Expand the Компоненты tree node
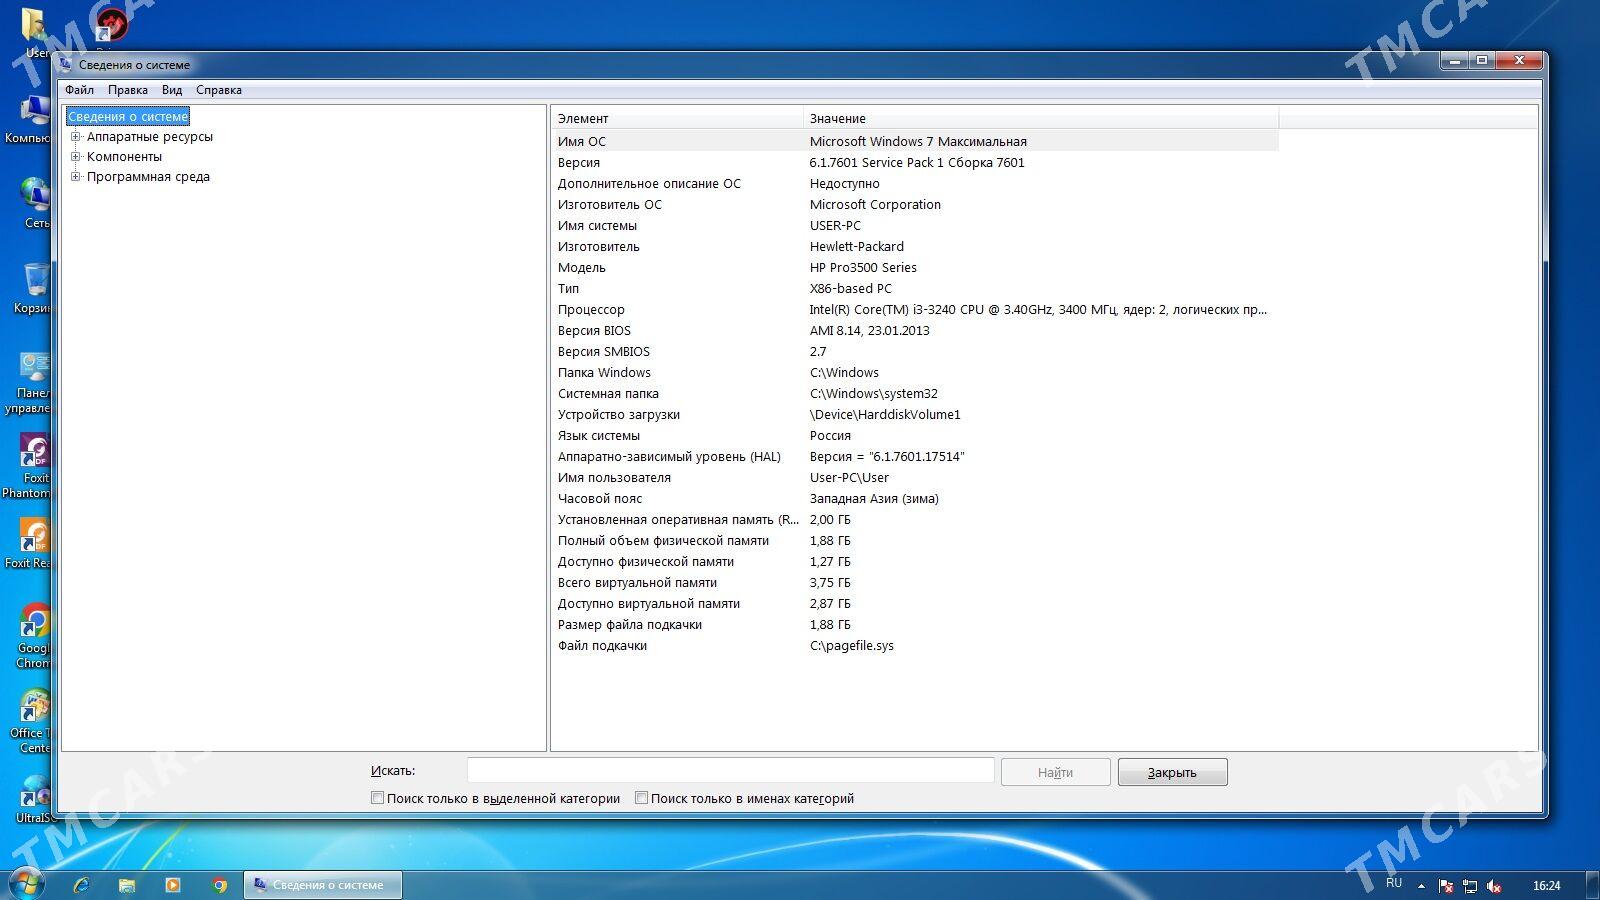 click(75, 157)
